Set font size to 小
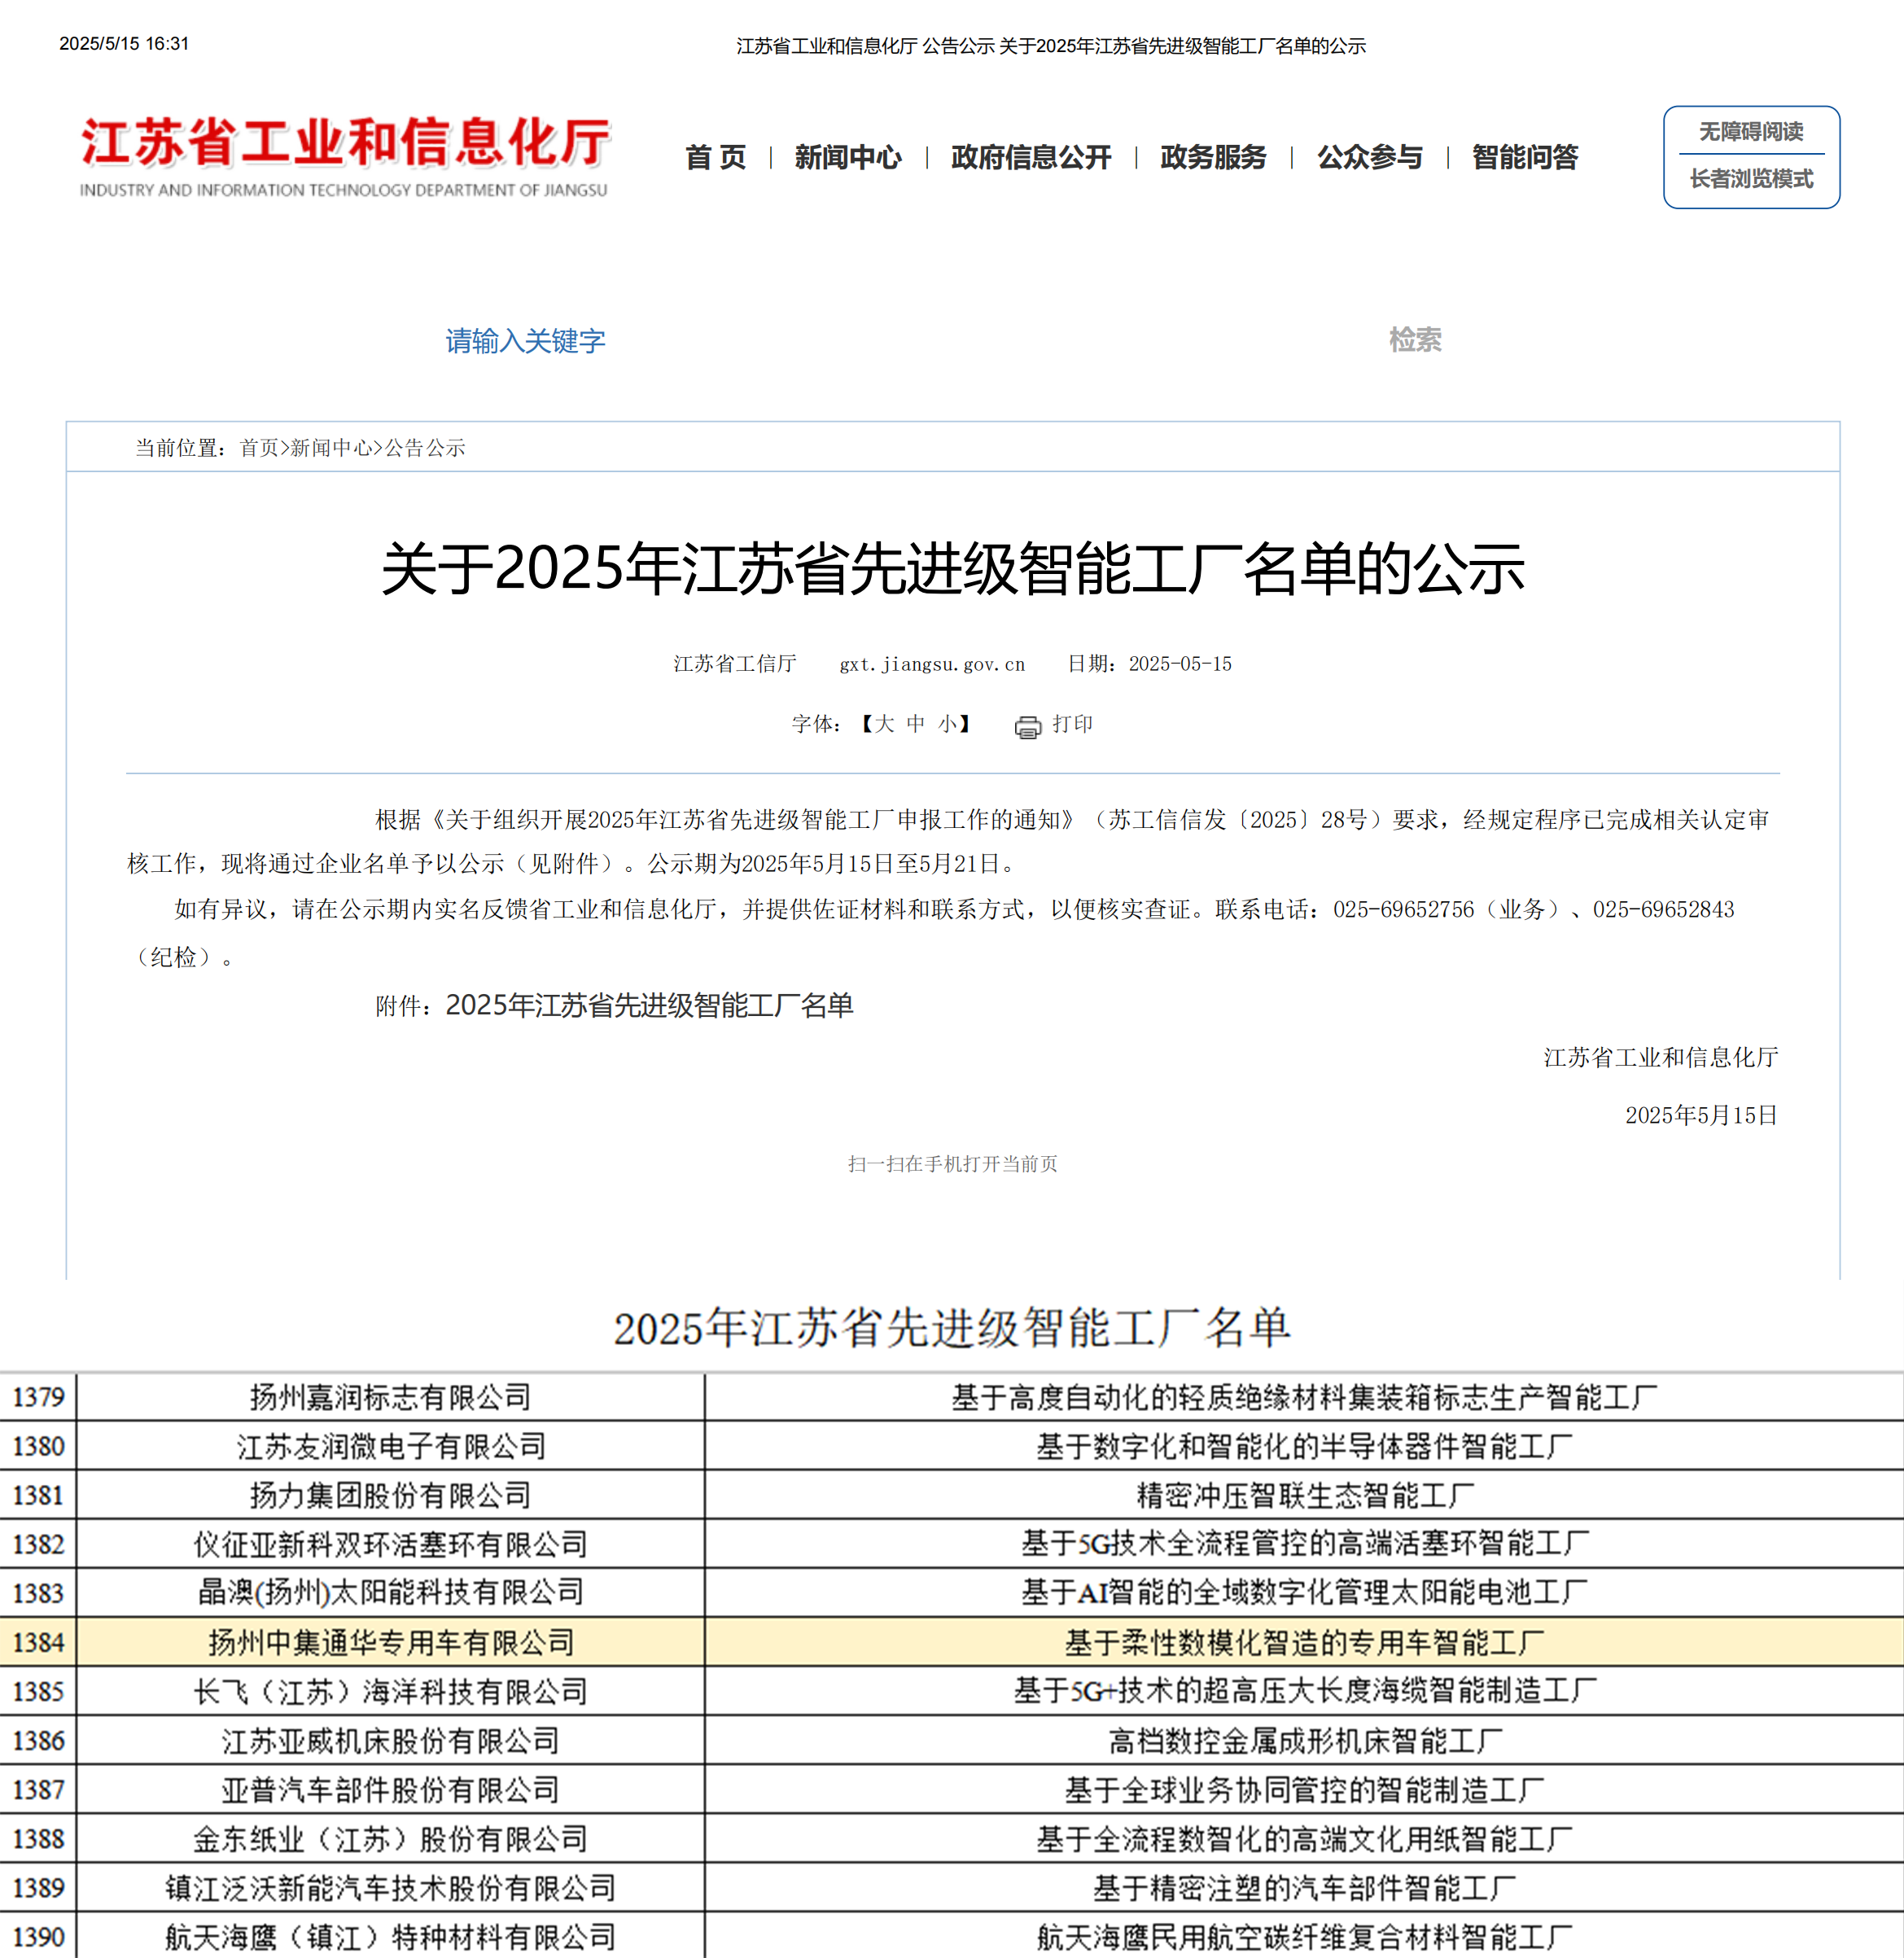The image size is (1904, 1958). 946,724
